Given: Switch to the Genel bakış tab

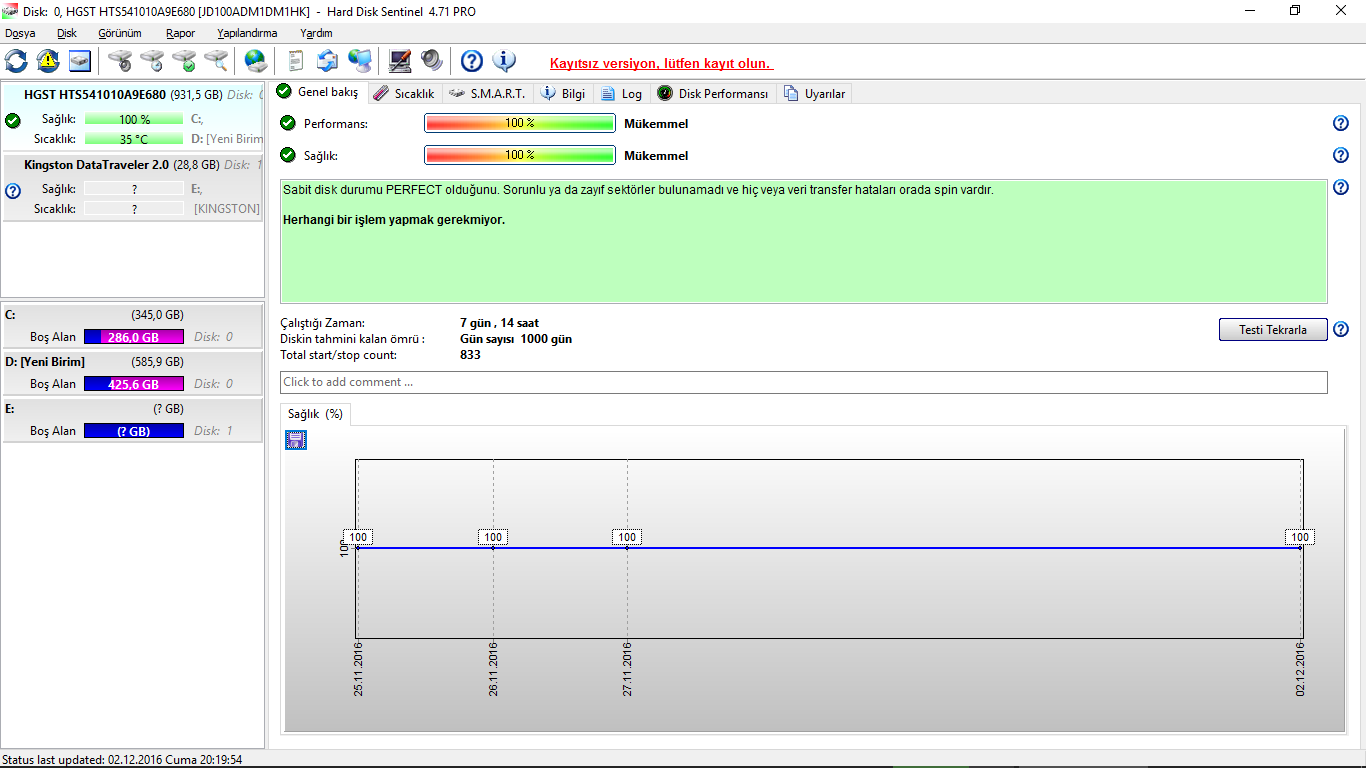Looking at the screenshot, I should 317,92.
